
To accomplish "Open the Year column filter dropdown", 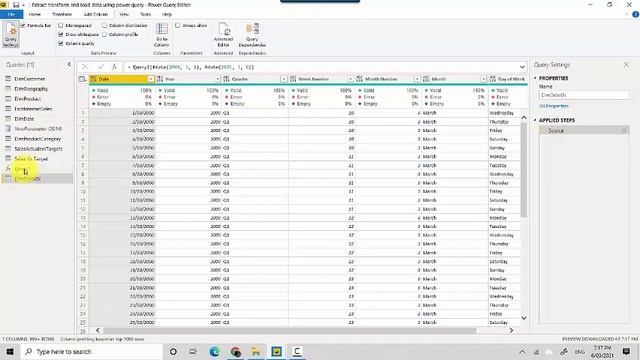I will click(x=217, y=79).
